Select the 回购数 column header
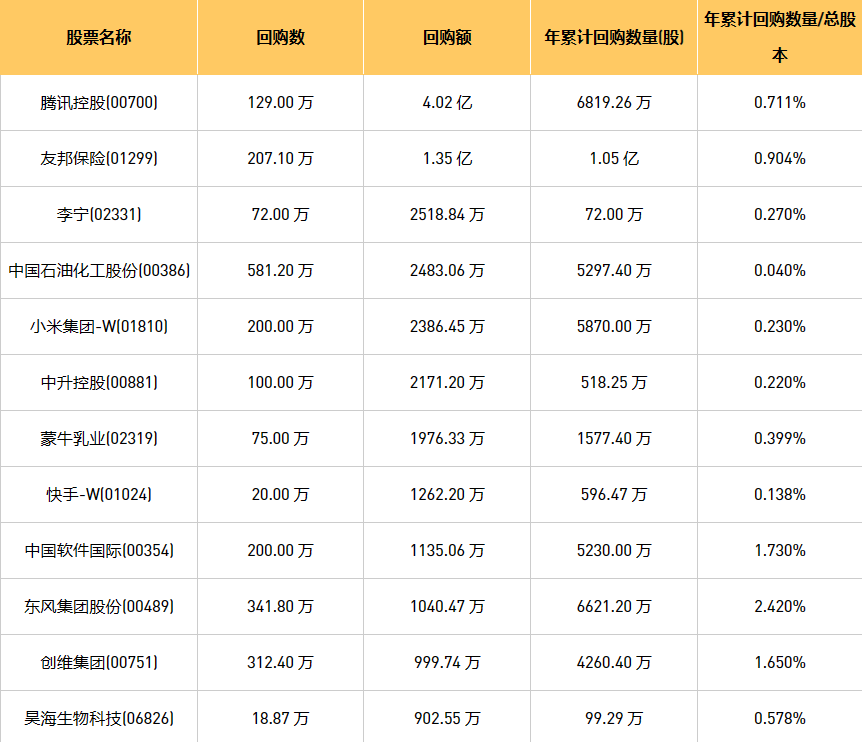The width and height of the screenshot is (862, 742). coord(280,37)
